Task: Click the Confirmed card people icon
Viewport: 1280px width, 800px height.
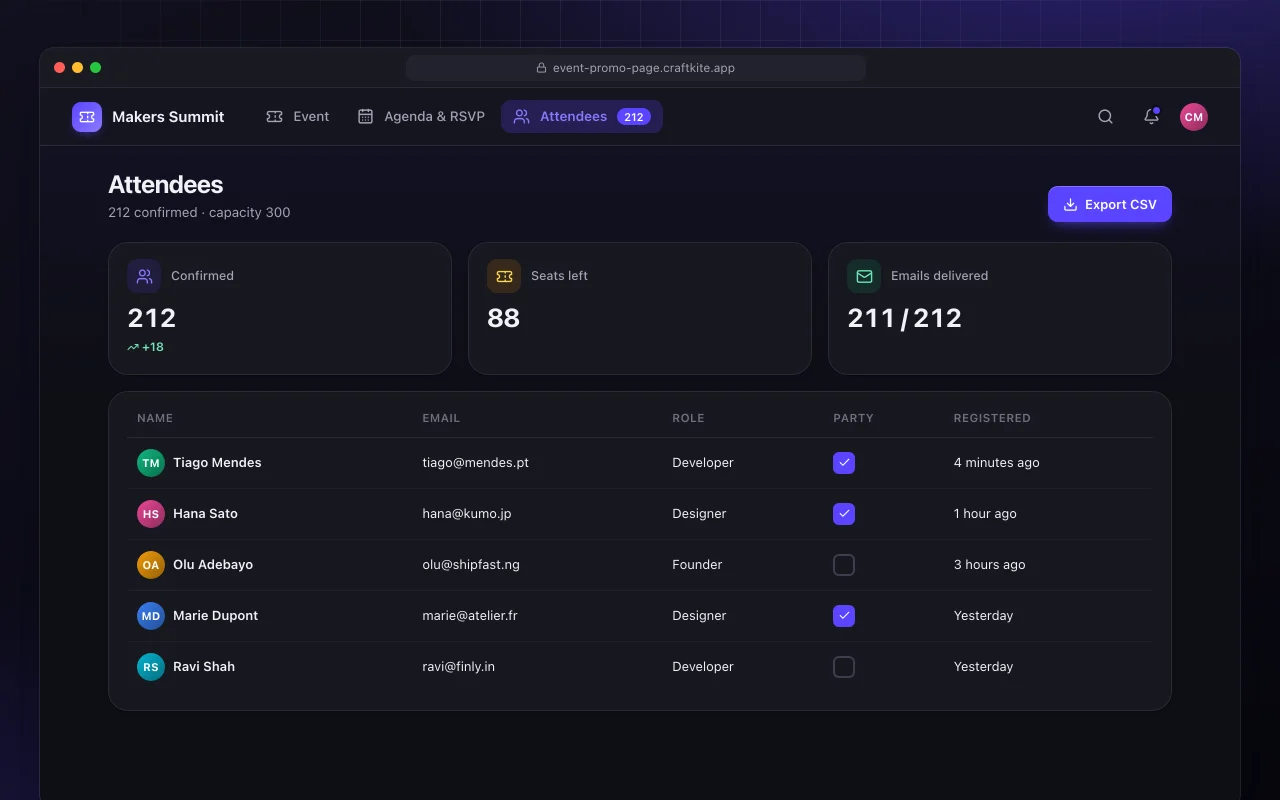Action: point(144,276)
